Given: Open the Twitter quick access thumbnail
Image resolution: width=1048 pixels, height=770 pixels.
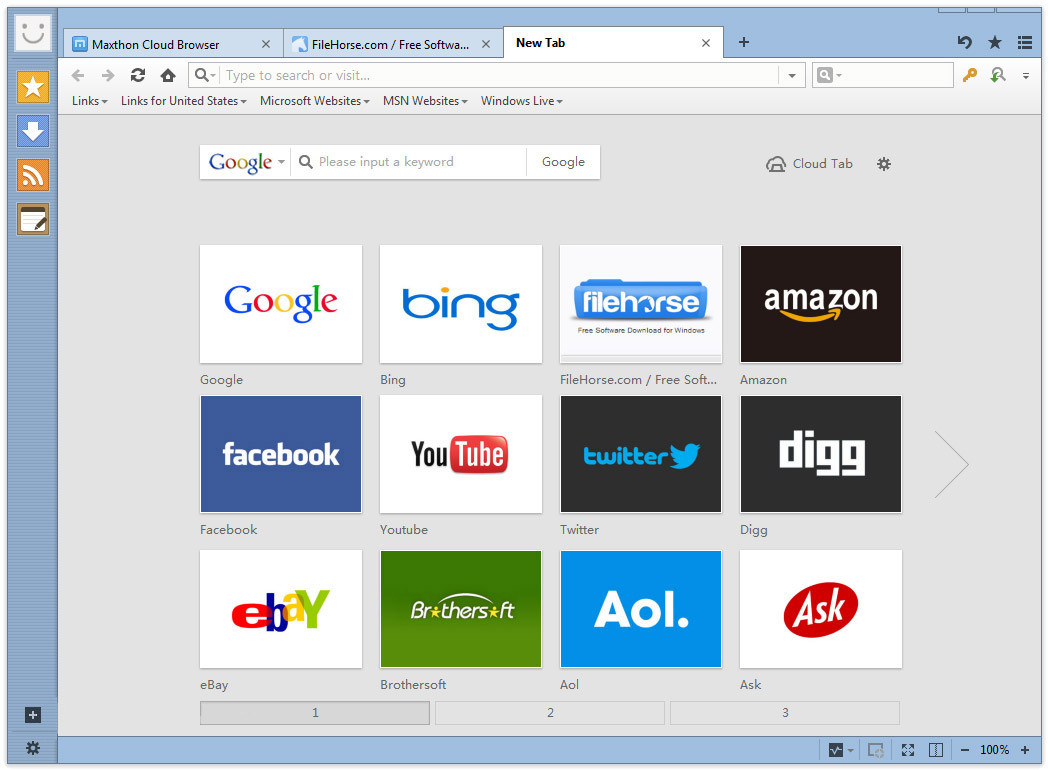Looking at the screenshot, I should (x=641, y=454).
